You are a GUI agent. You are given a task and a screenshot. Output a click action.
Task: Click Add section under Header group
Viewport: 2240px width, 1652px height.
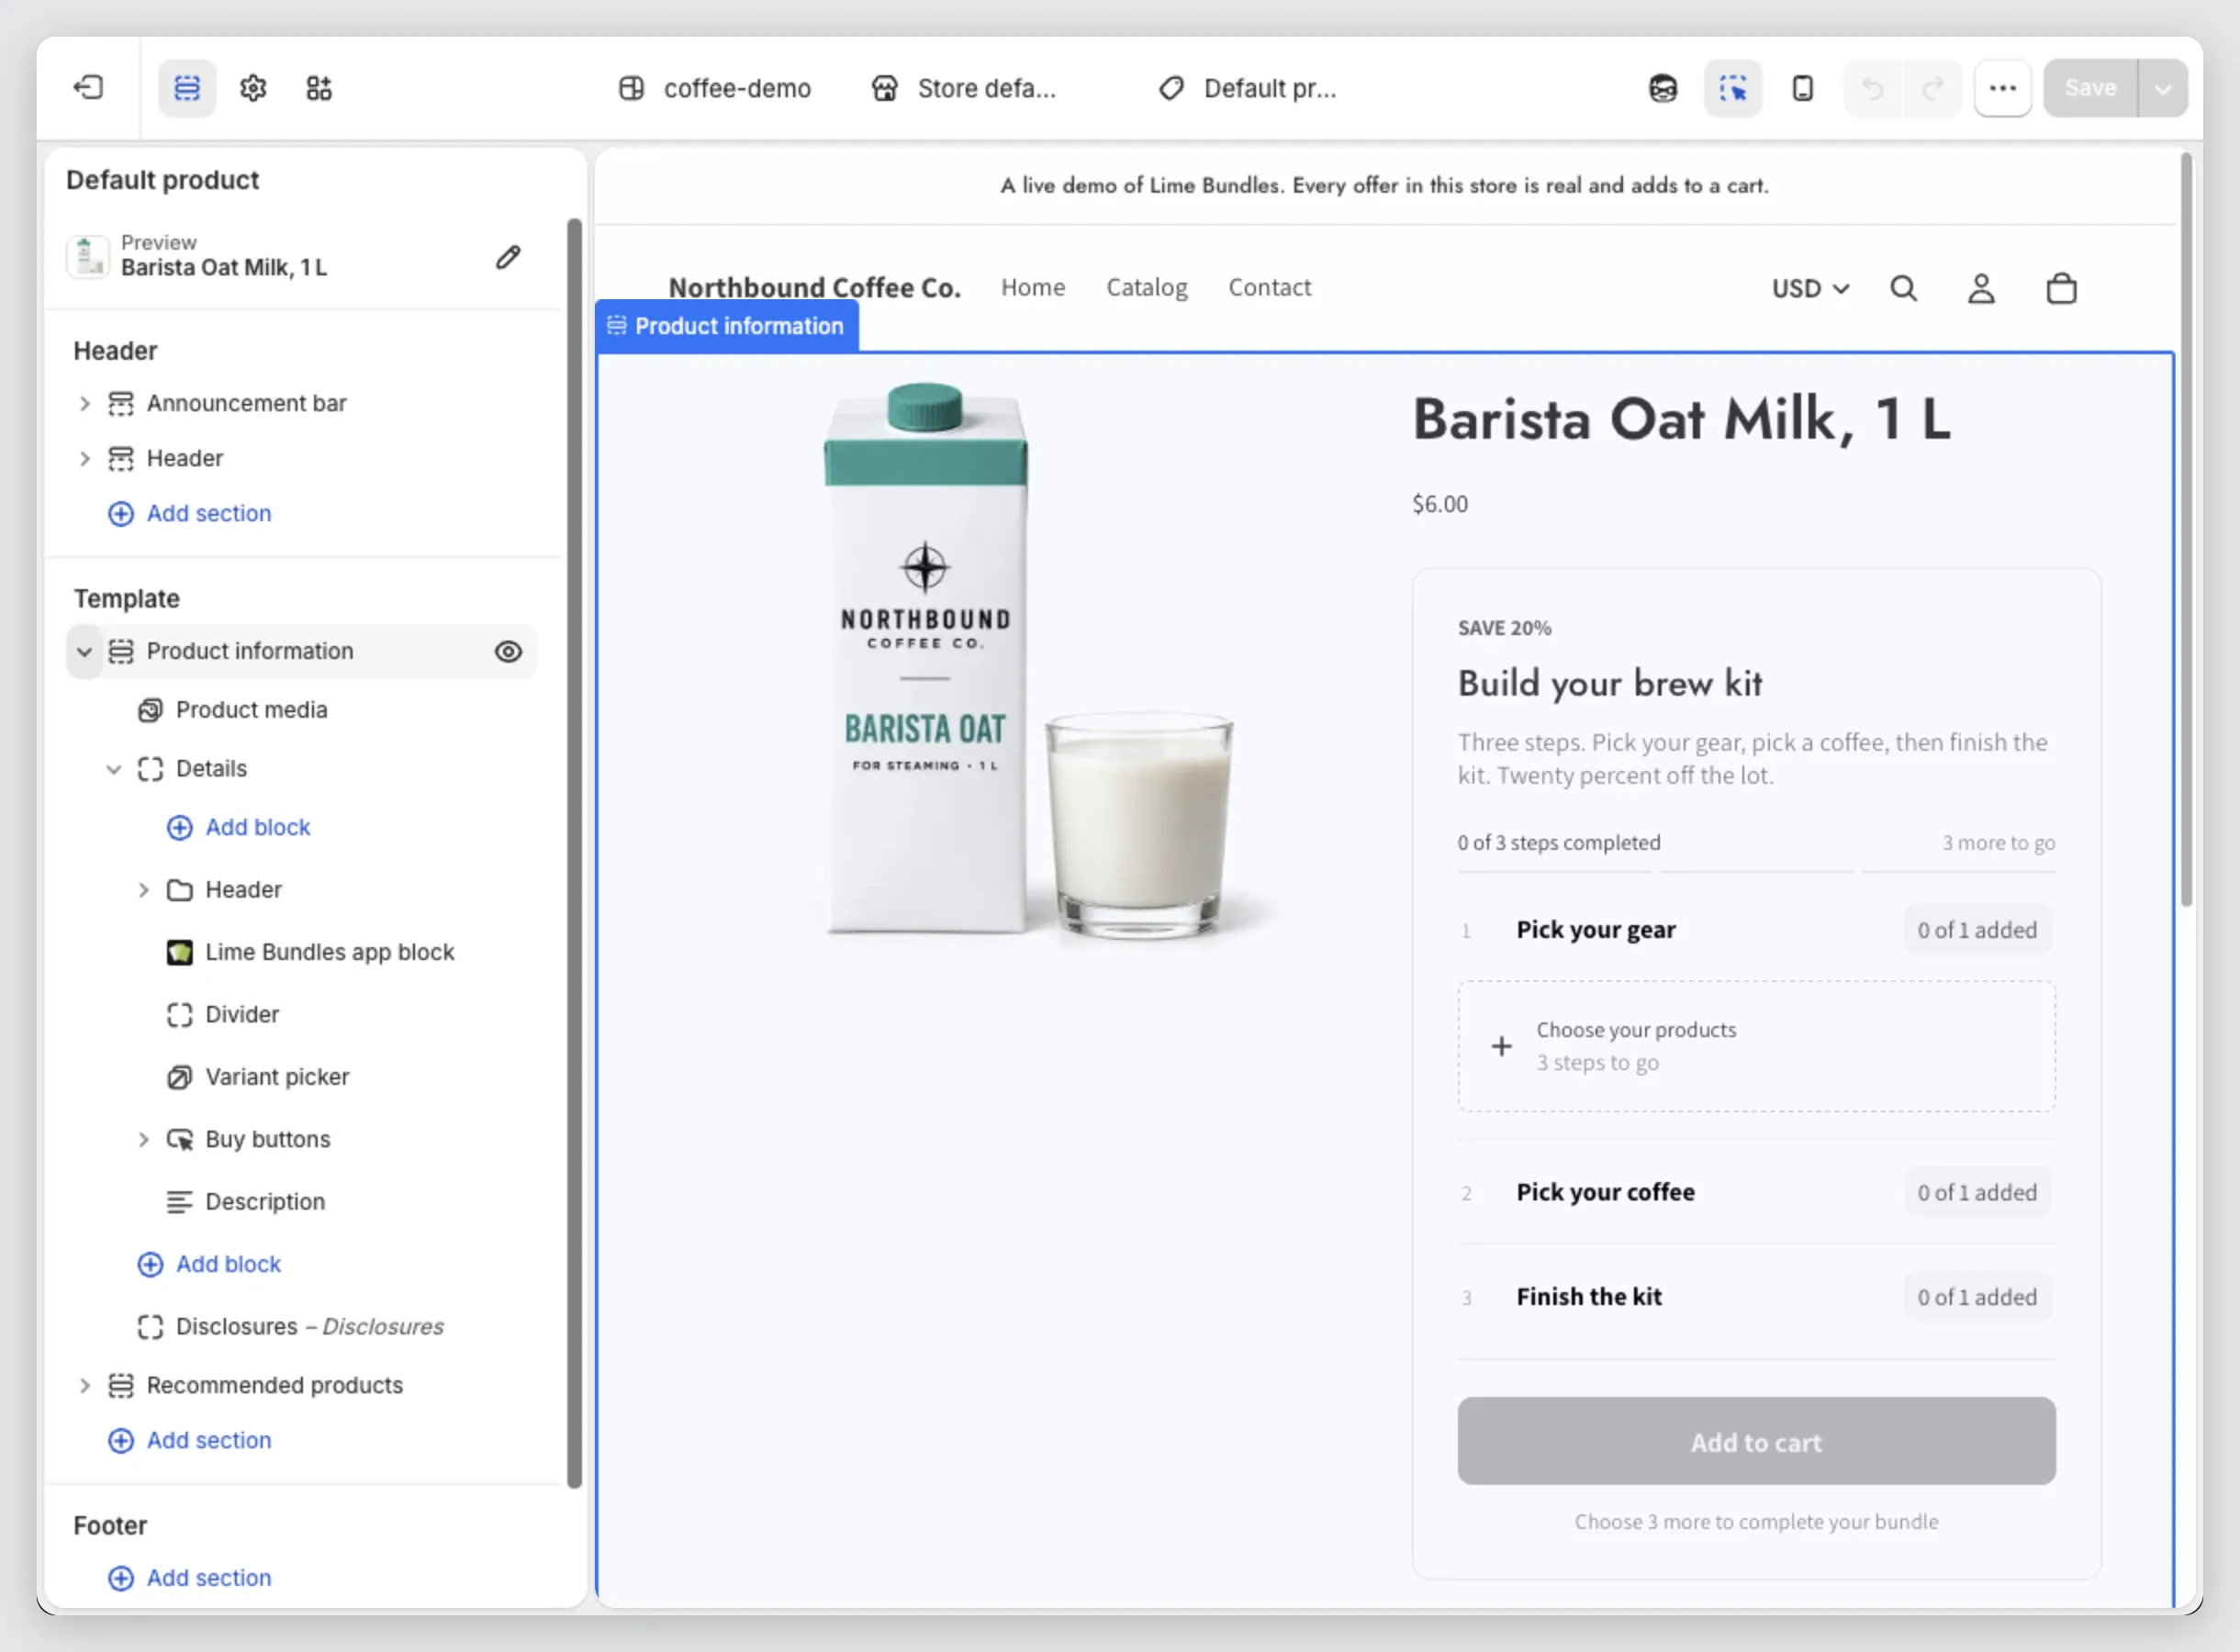(x=189, y=513)
